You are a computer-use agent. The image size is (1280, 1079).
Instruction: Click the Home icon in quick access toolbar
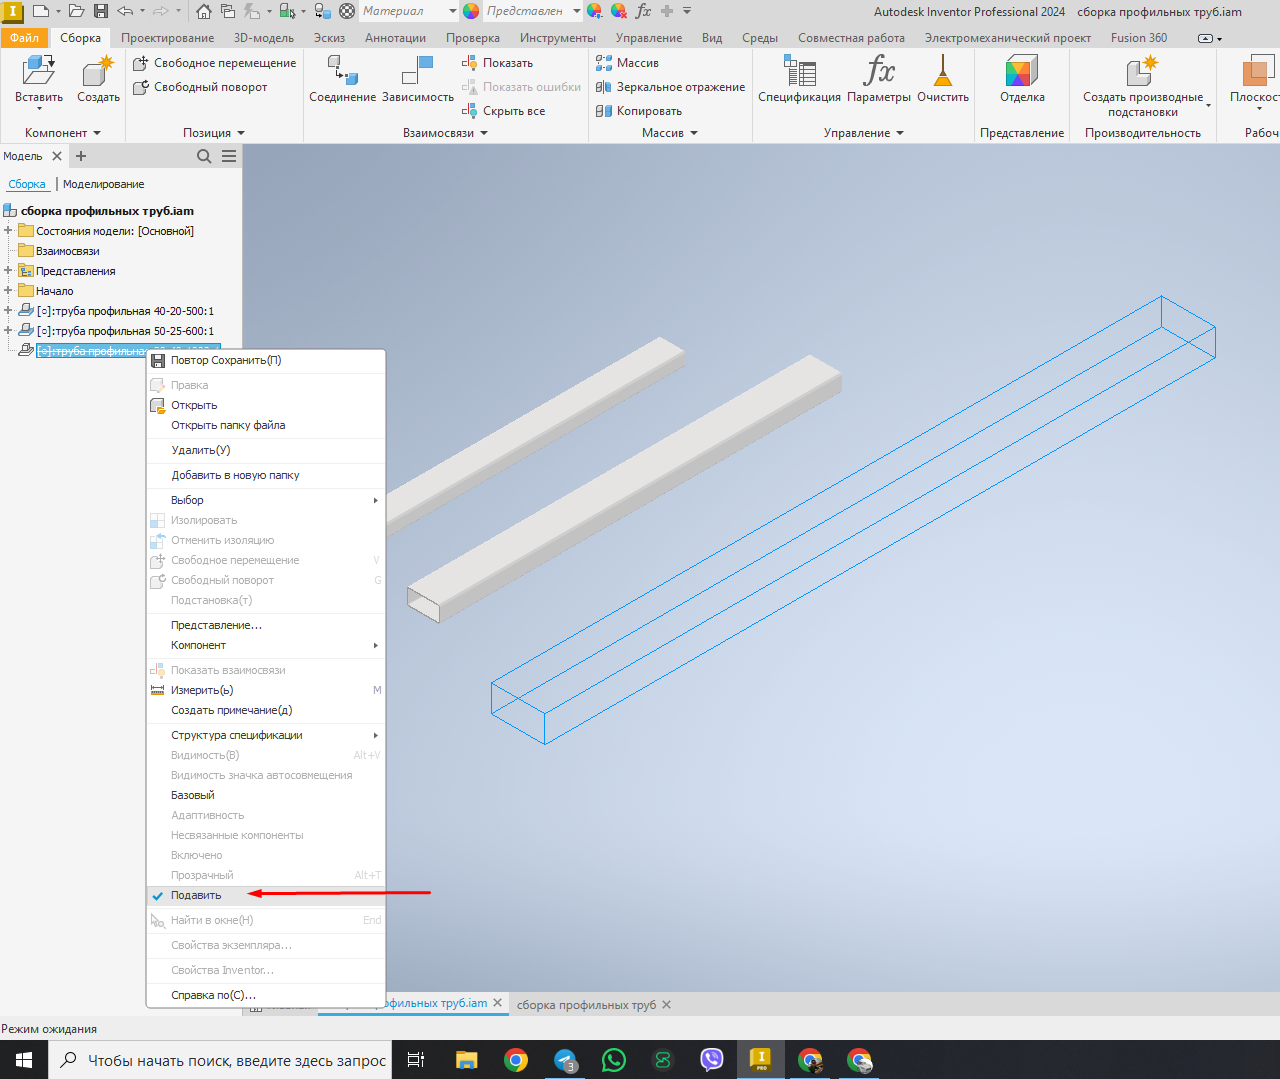click(204, 11)
